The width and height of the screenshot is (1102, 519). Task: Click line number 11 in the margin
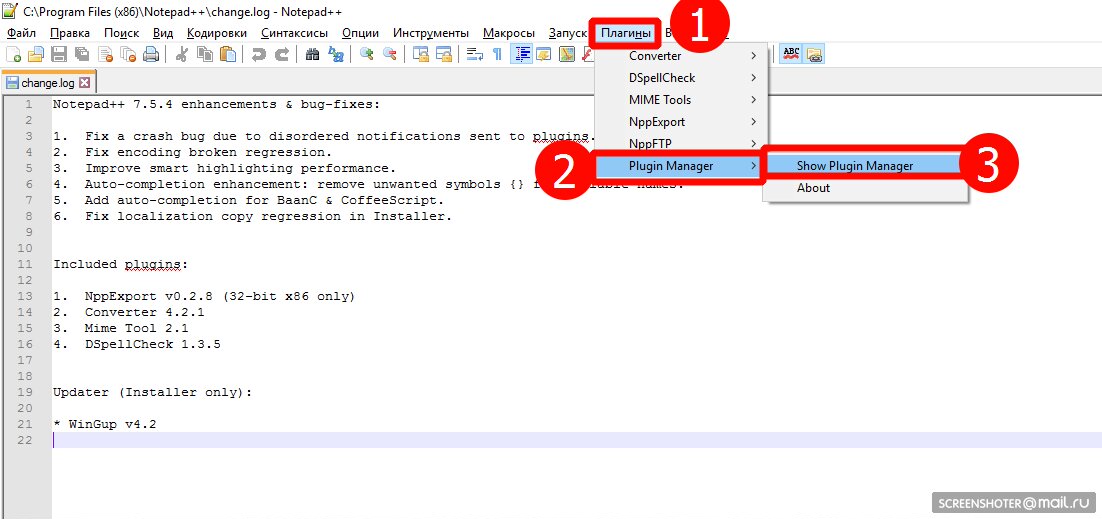[25, 264]
